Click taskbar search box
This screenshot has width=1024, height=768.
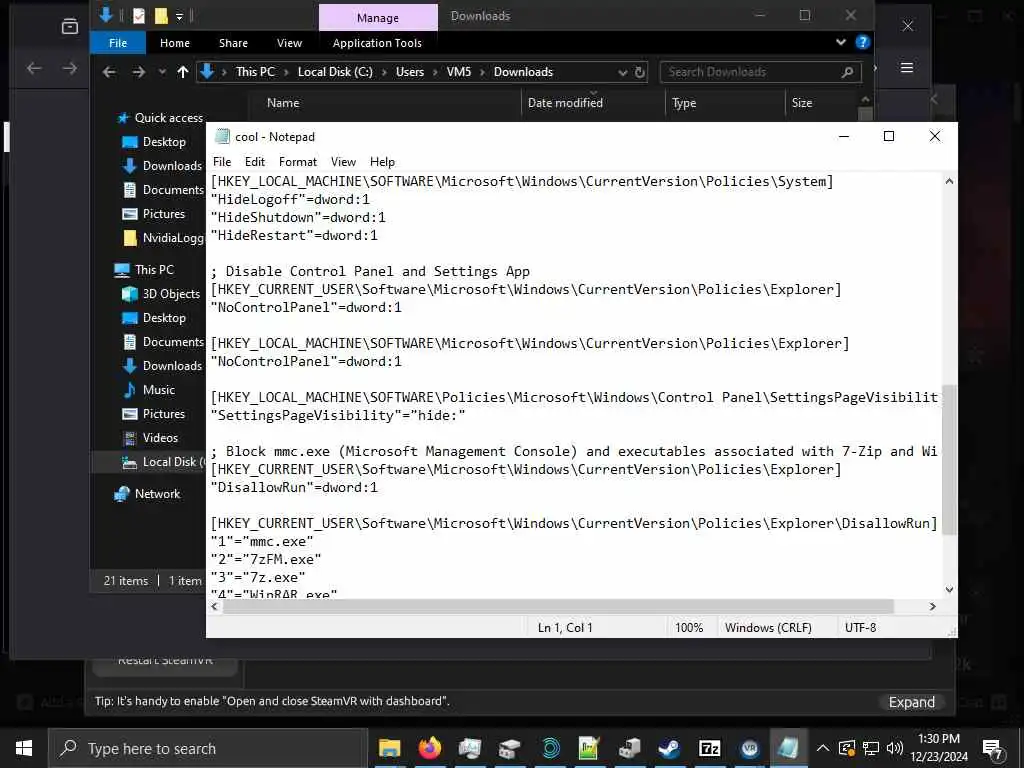208,748
